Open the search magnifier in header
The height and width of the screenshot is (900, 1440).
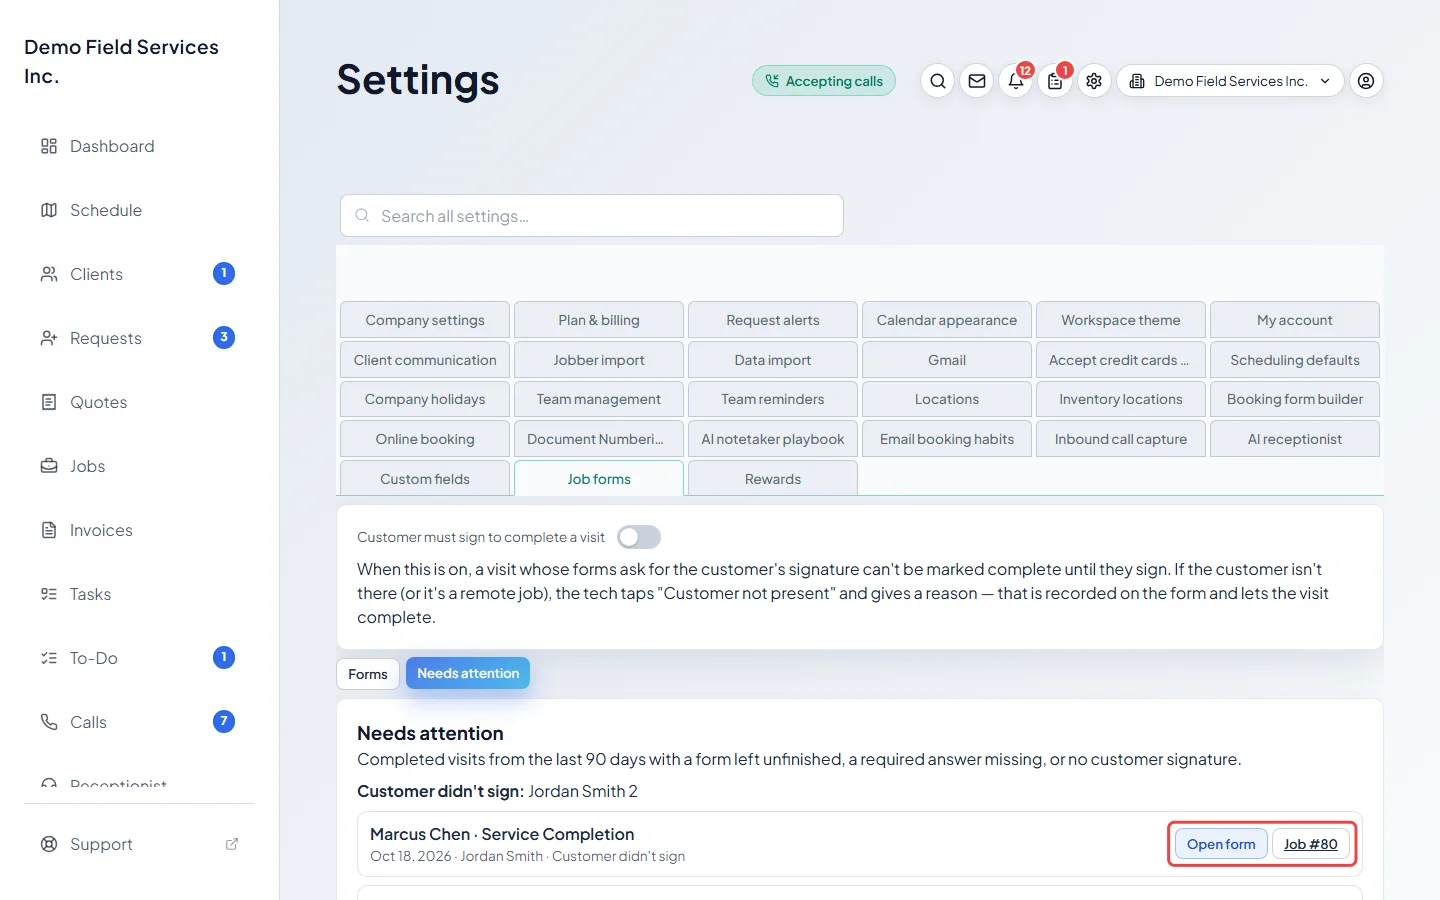point(938,81)
